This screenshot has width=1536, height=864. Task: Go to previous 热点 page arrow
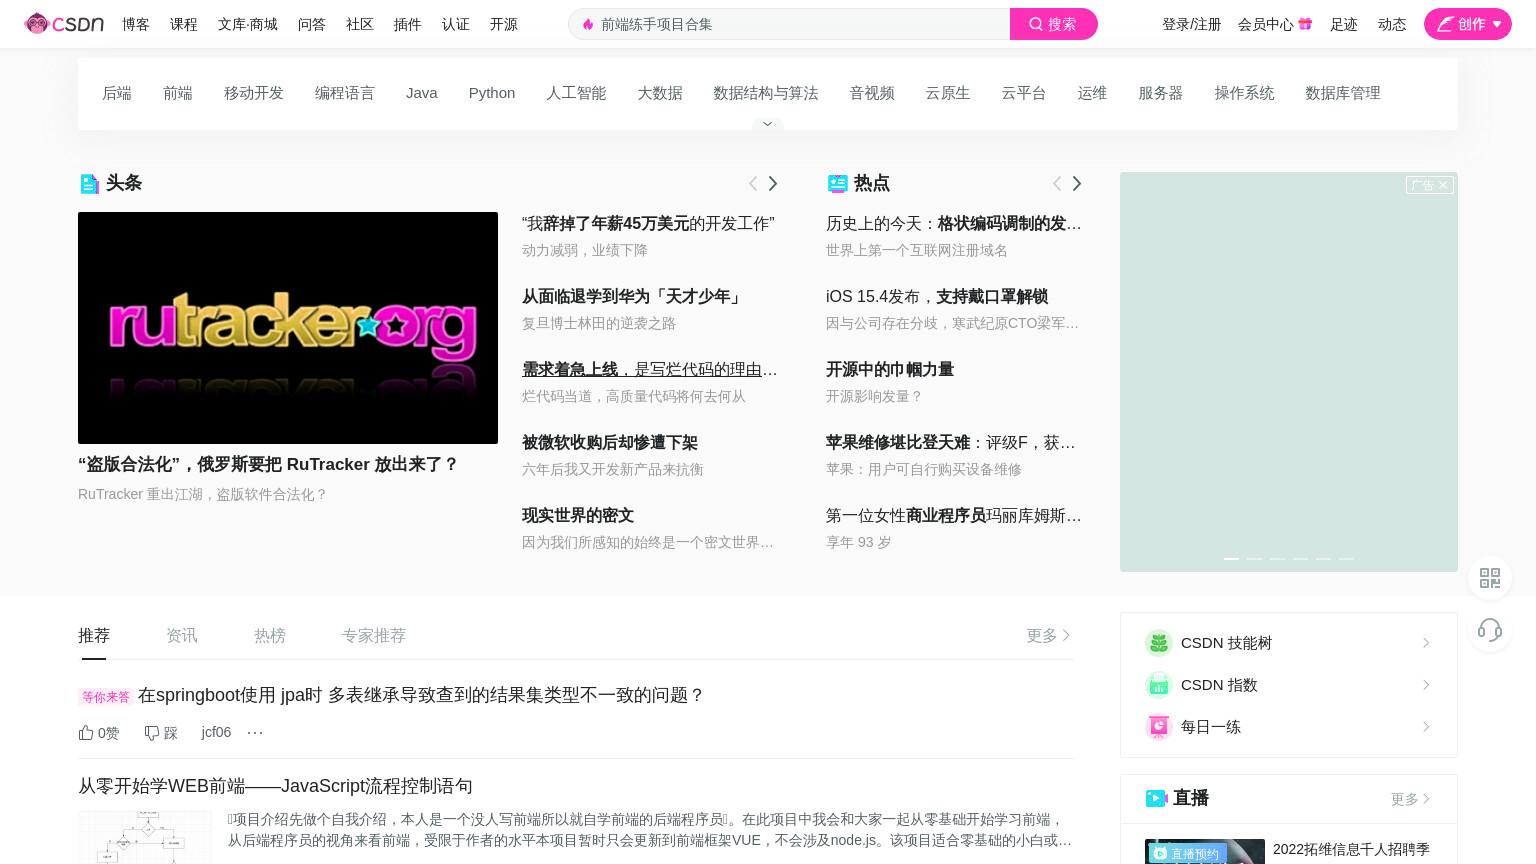point(1057,183)
